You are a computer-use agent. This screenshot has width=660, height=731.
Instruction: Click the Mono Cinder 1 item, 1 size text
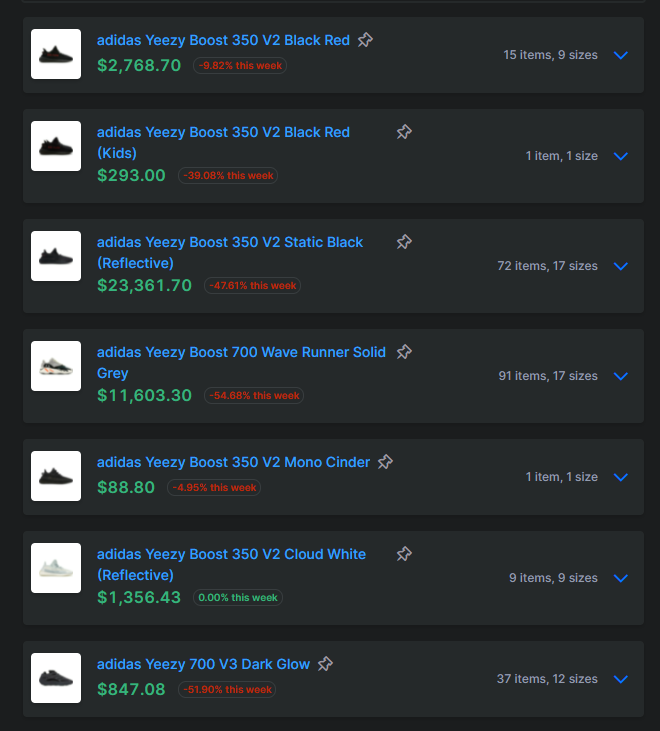[x=562, y=477]
